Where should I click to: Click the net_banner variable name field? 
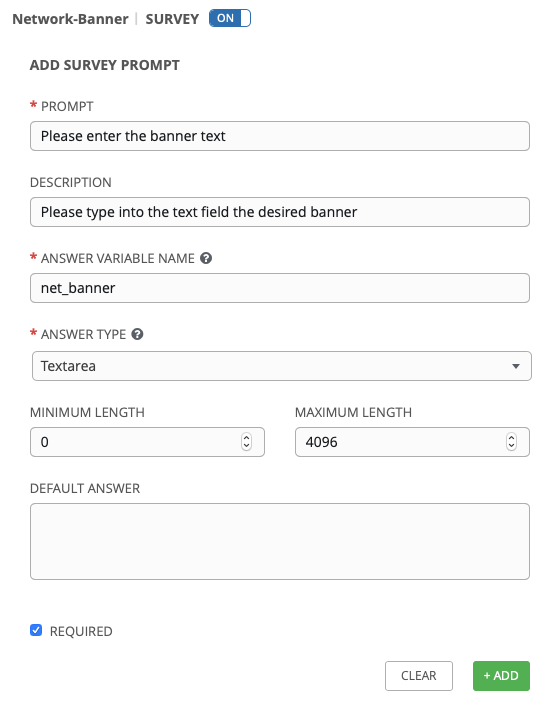[280, 288]
